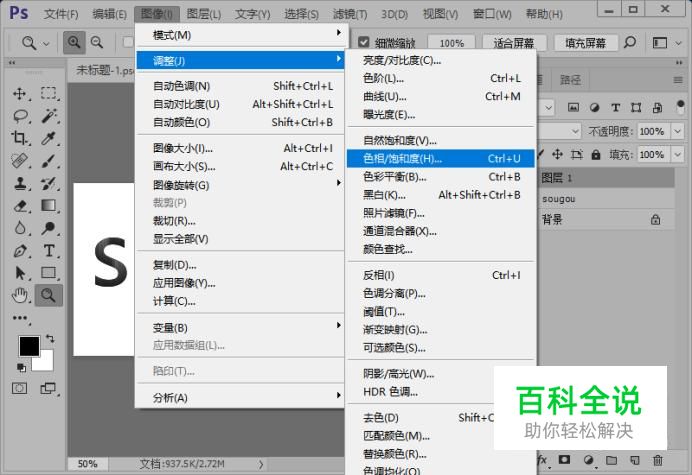Screen dimensions: 692x475
Task: Select the Eraser tool
Action: [x=20, y=206]
